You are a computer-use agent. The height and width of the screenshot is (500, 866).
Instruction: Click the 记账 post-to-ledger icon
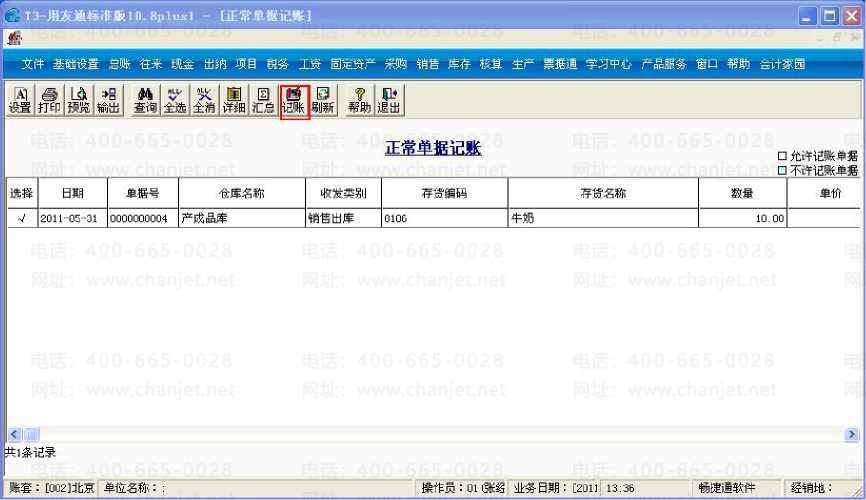pos(294,101)
